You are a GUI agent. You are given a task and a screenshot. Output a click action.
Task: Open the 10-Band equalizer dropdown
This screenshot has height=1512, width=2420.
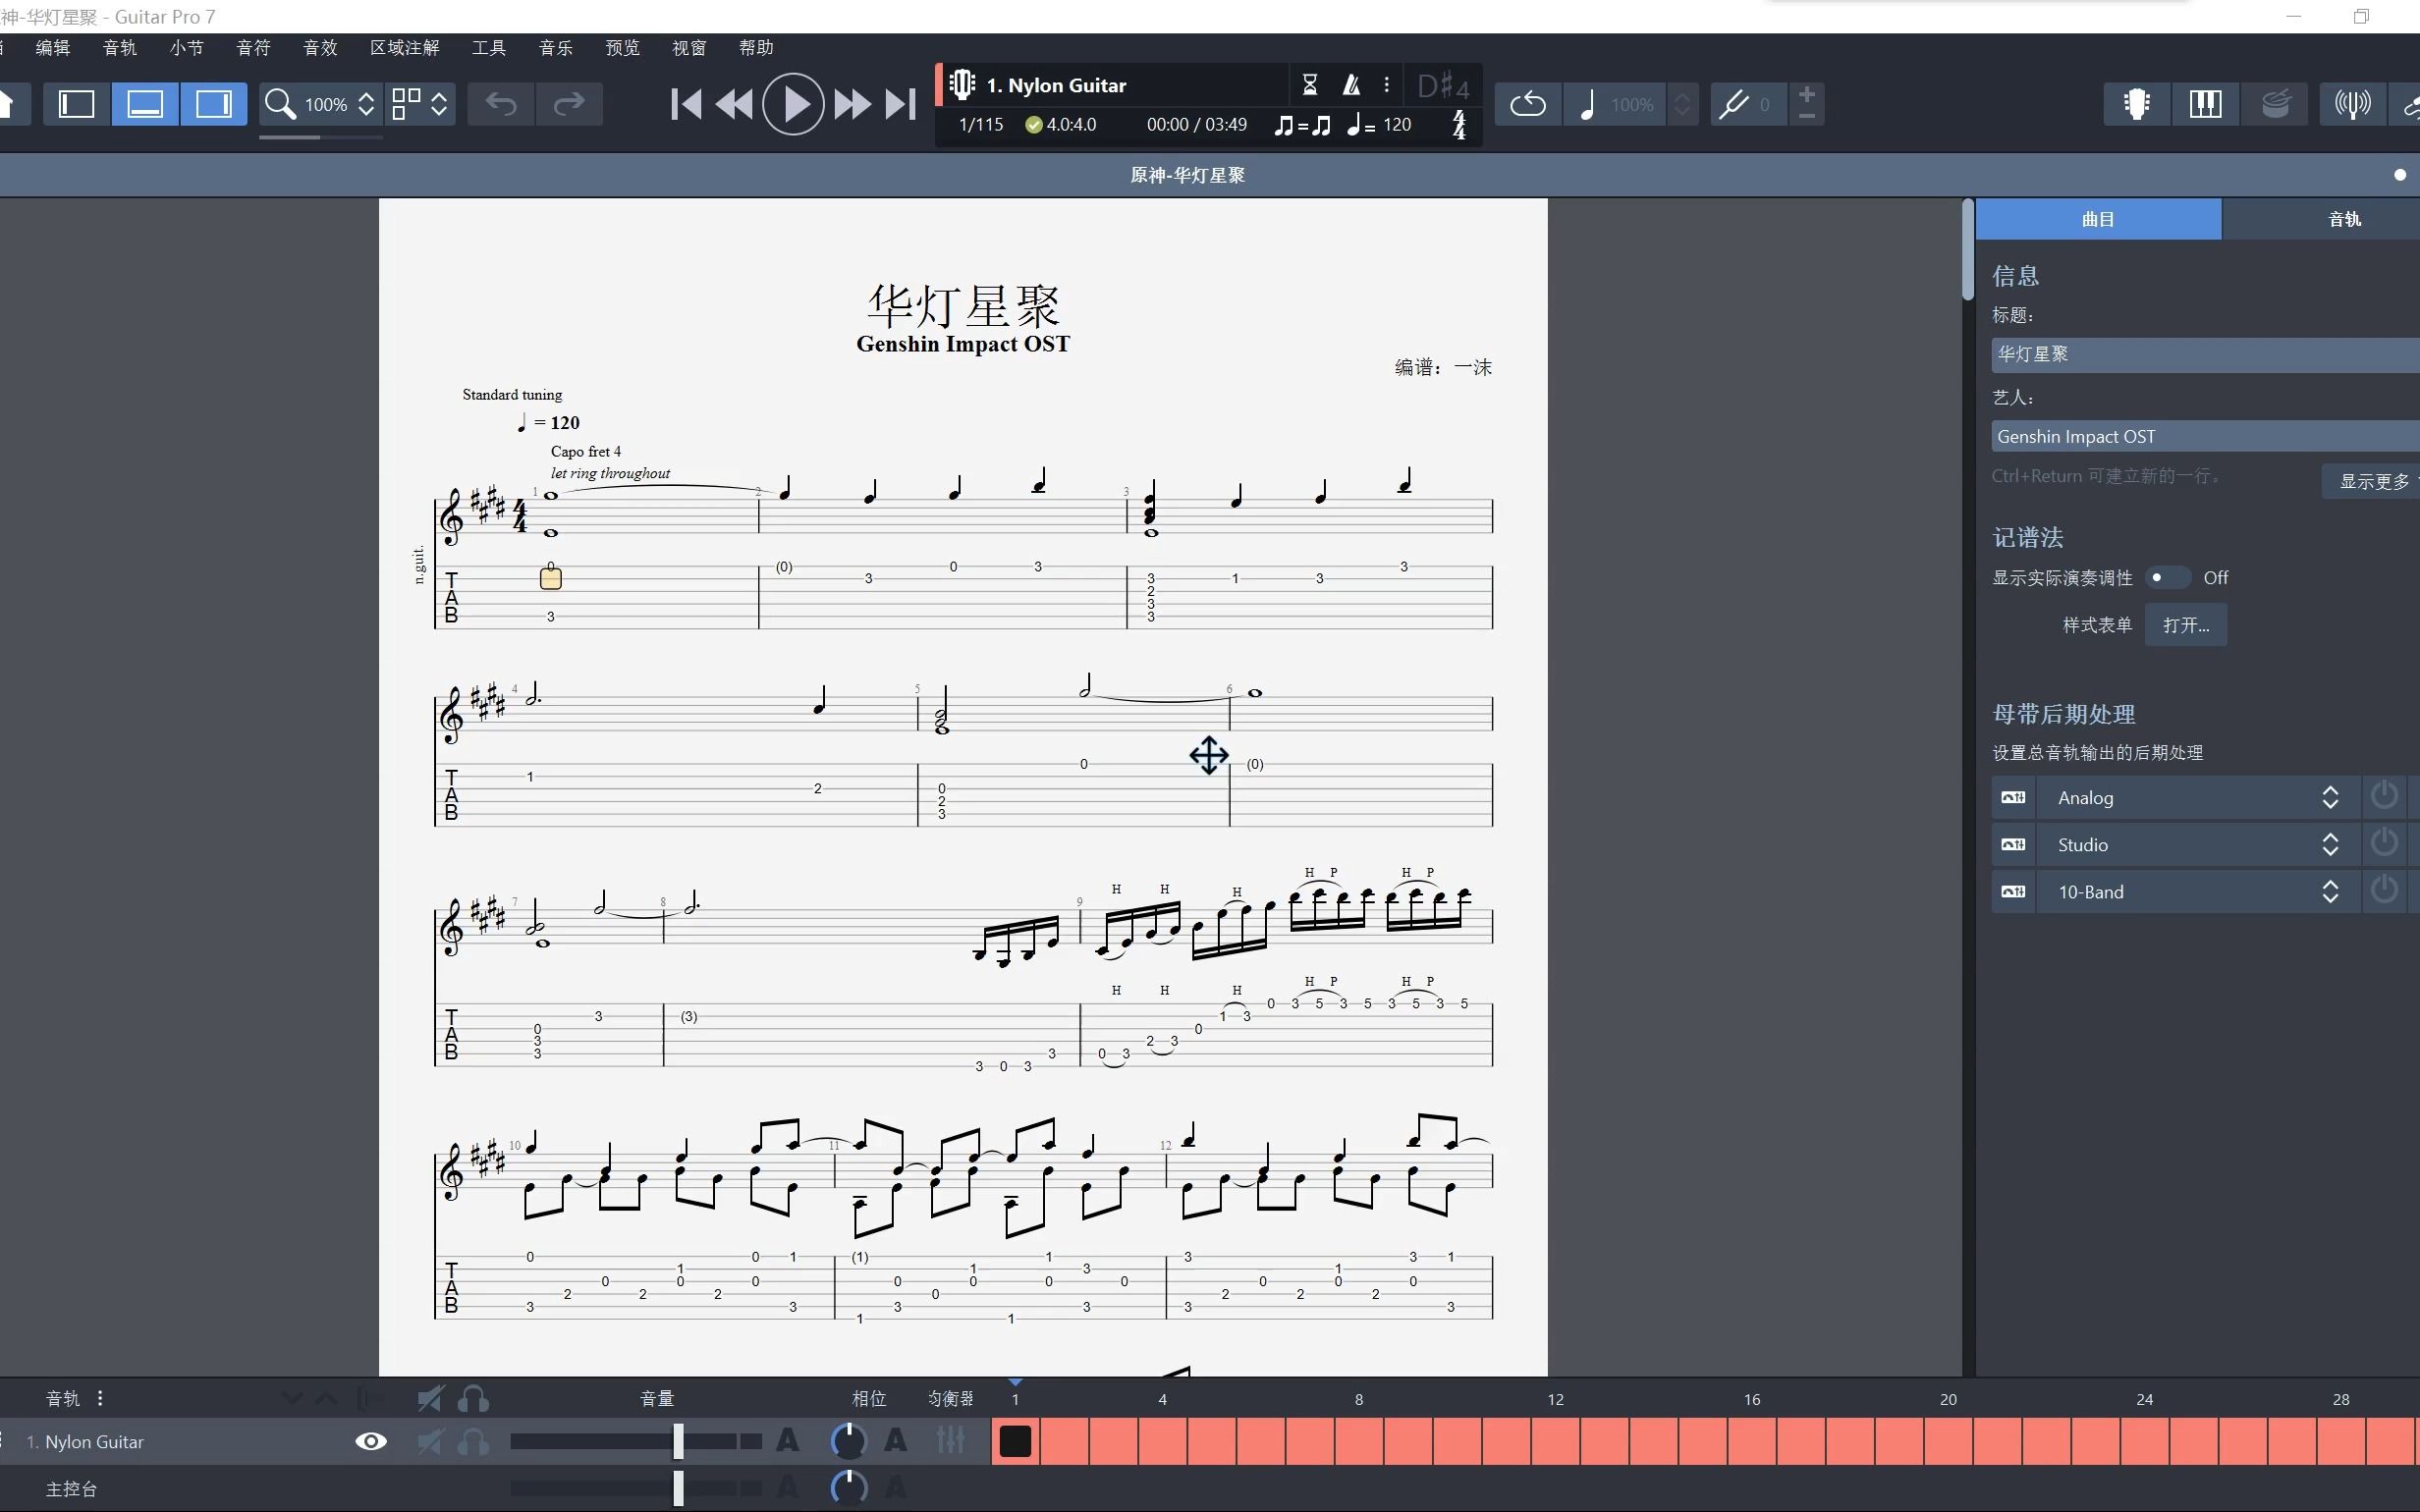[x=2198, y=891]
